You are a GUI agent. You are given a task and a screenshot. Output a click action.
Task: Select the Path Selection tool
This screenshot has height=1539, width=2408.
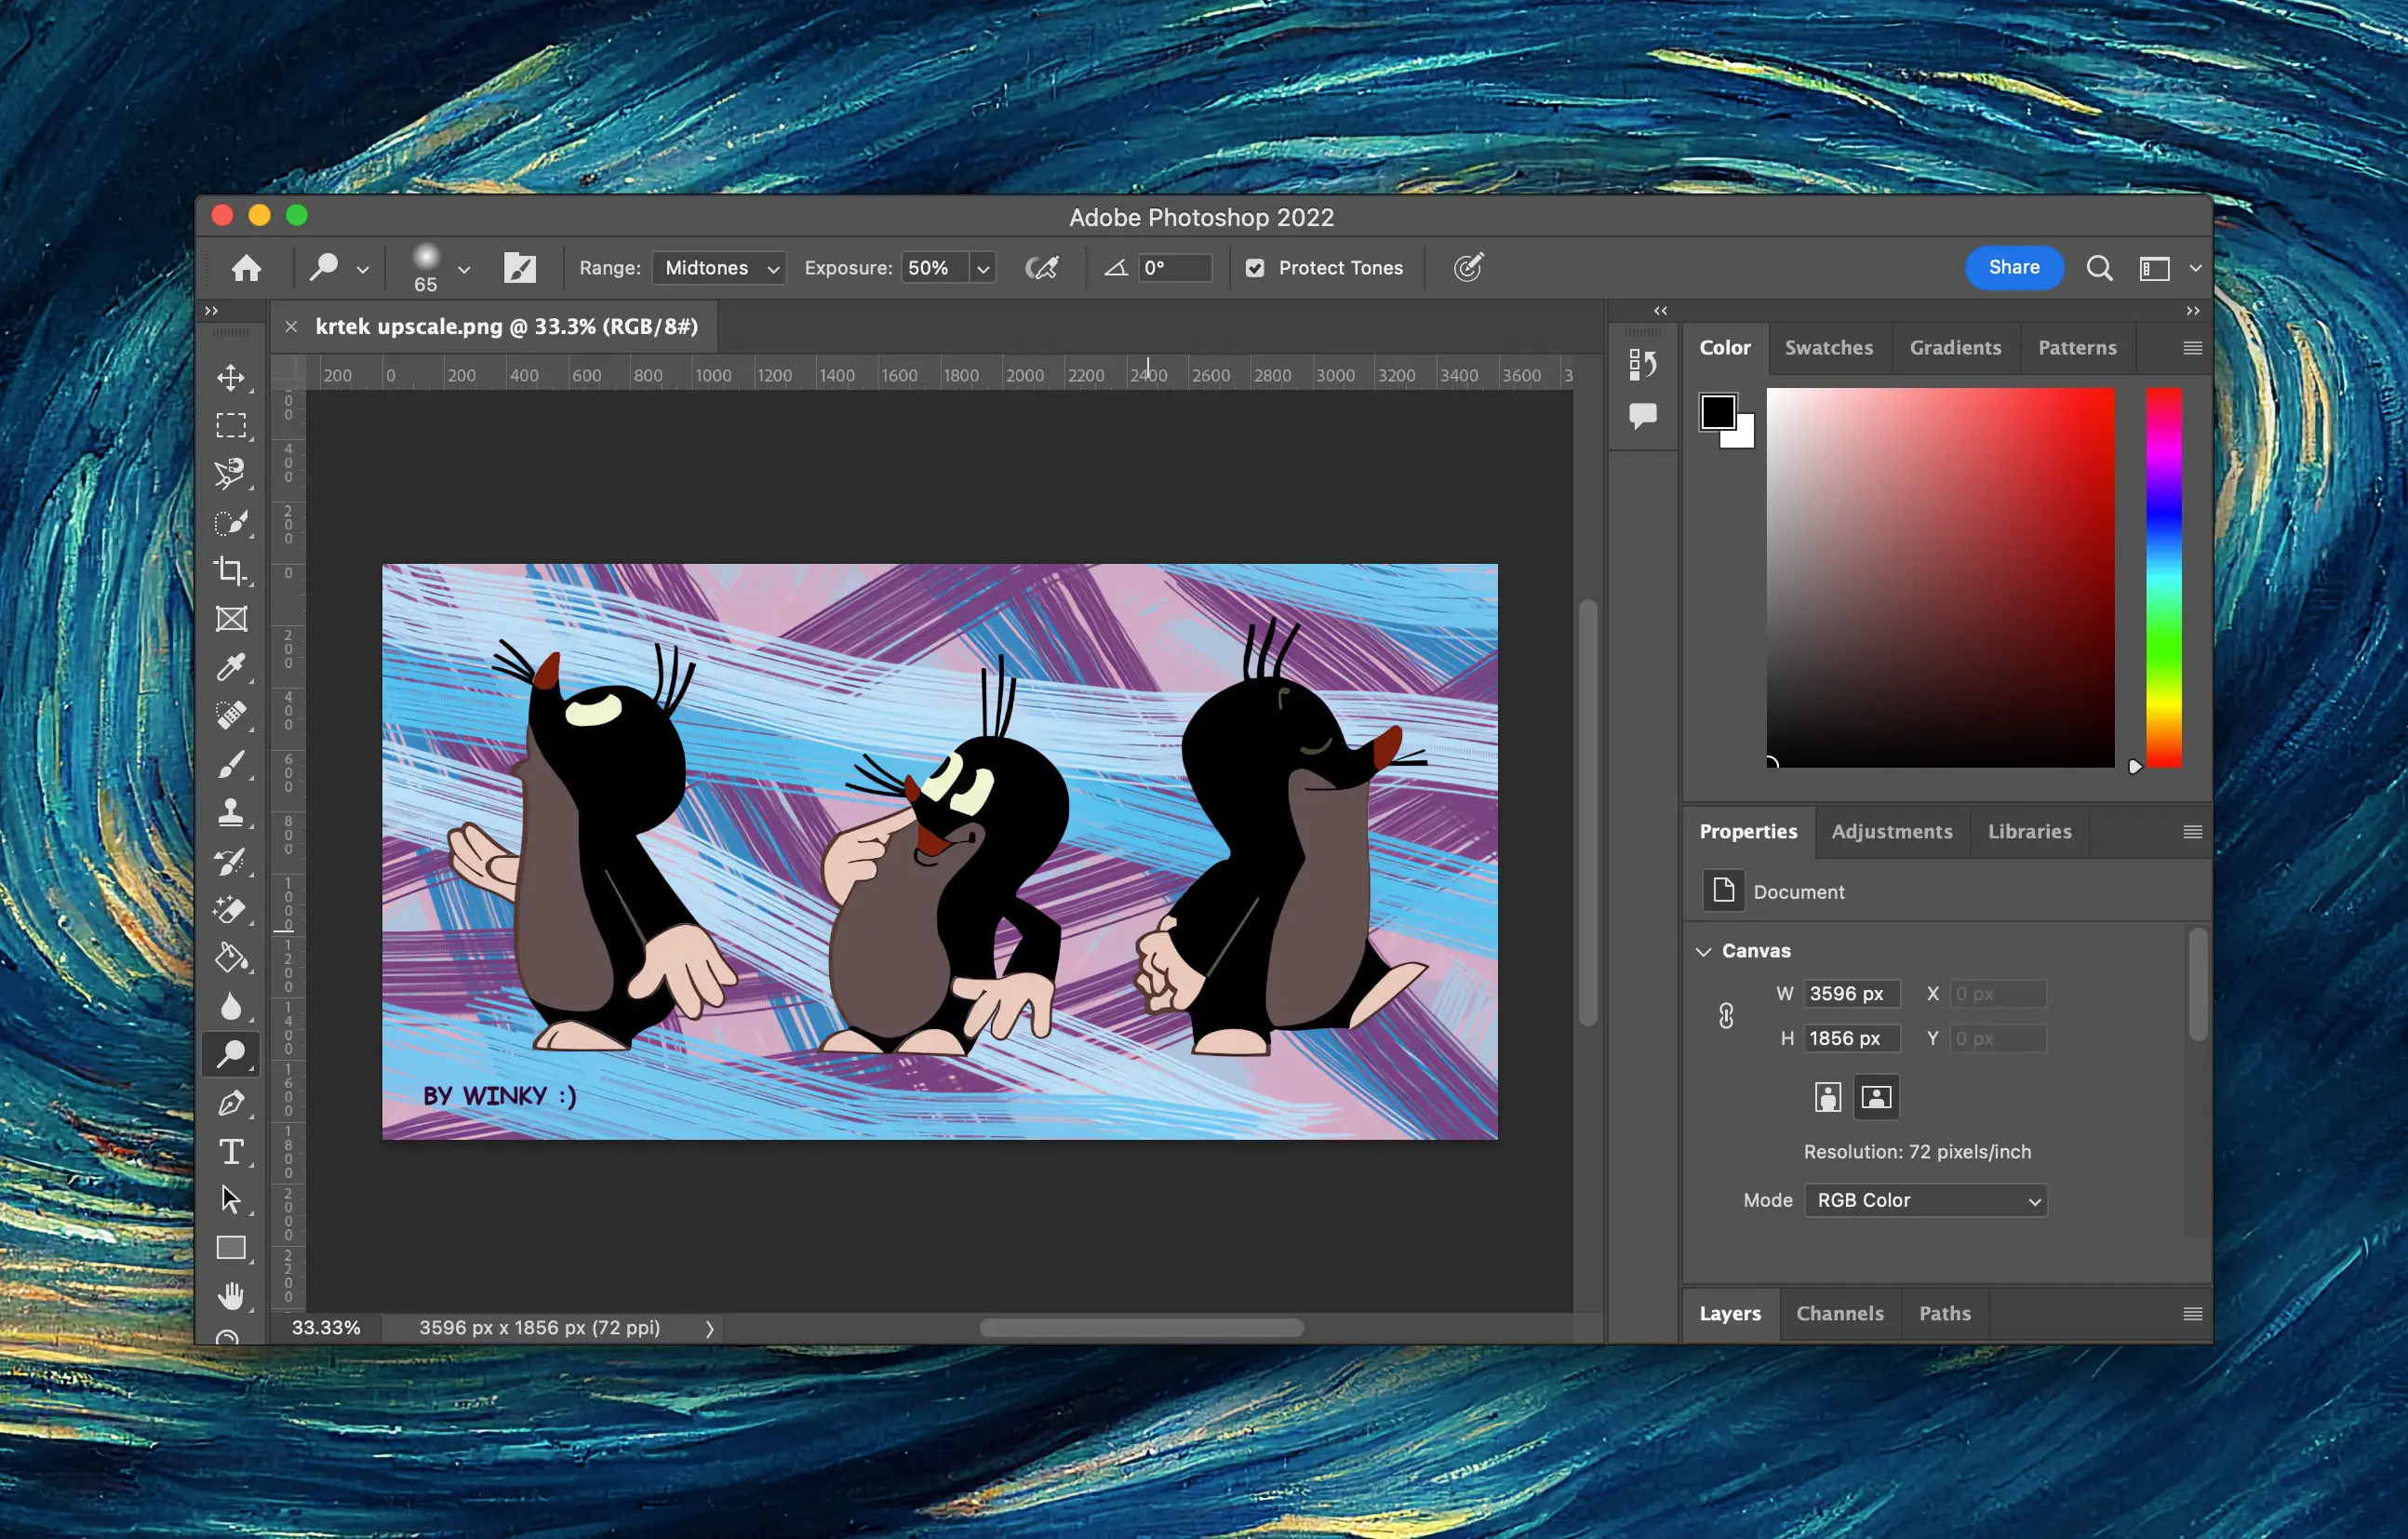point(231,1199)
